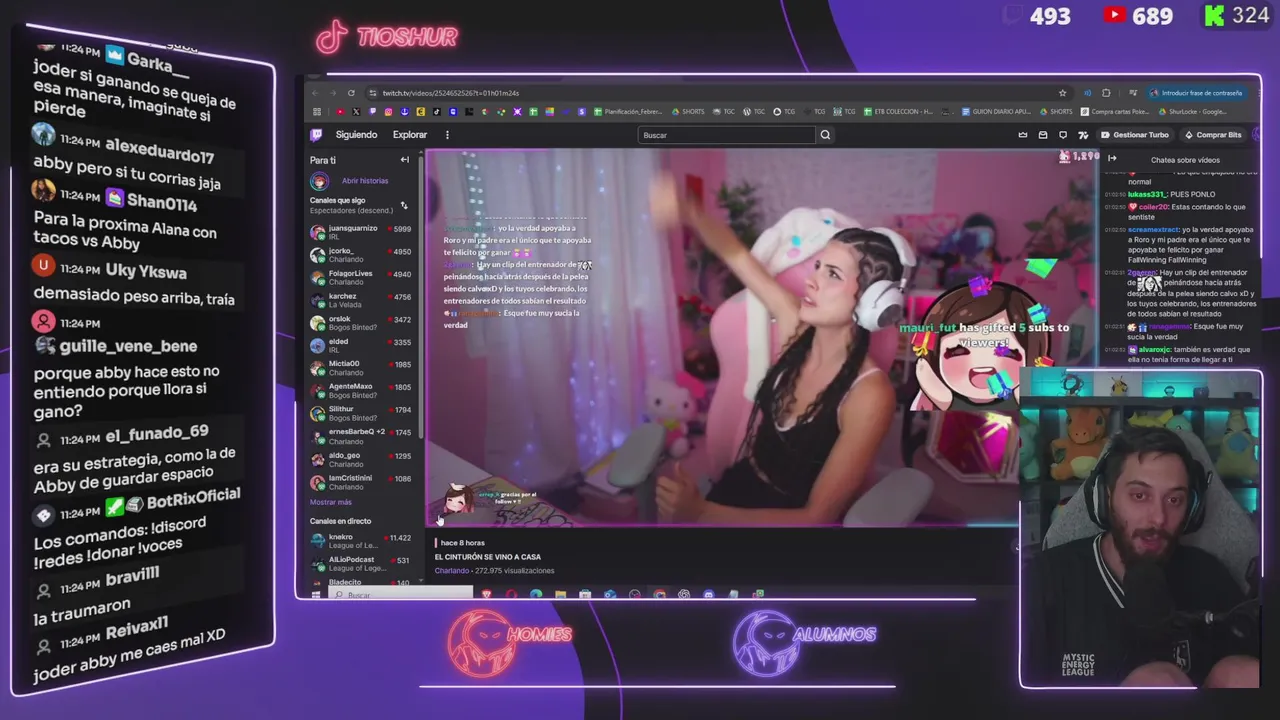This screenshot has width=1280, height=720.
Task: Click the Twitch video player area
Action: point(762,338)
